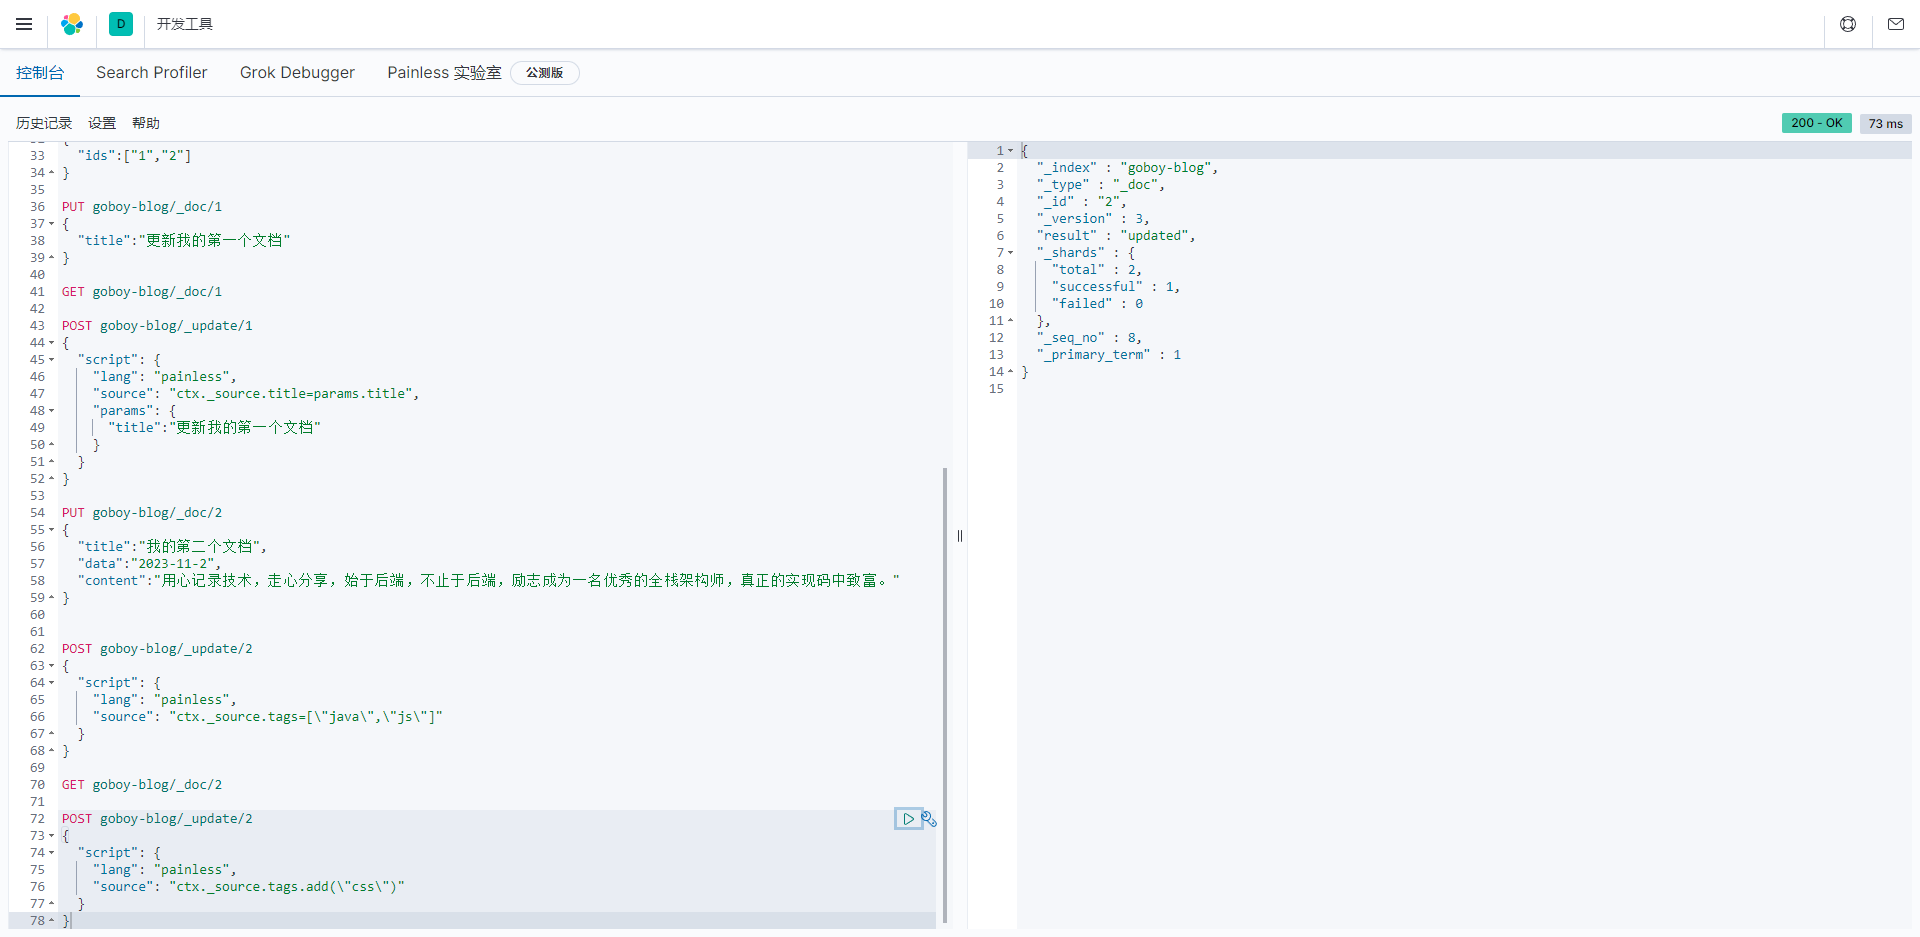Click the "_version" : 3 response line
The image size is (1920, 937).
click(x=1093, y=219)
